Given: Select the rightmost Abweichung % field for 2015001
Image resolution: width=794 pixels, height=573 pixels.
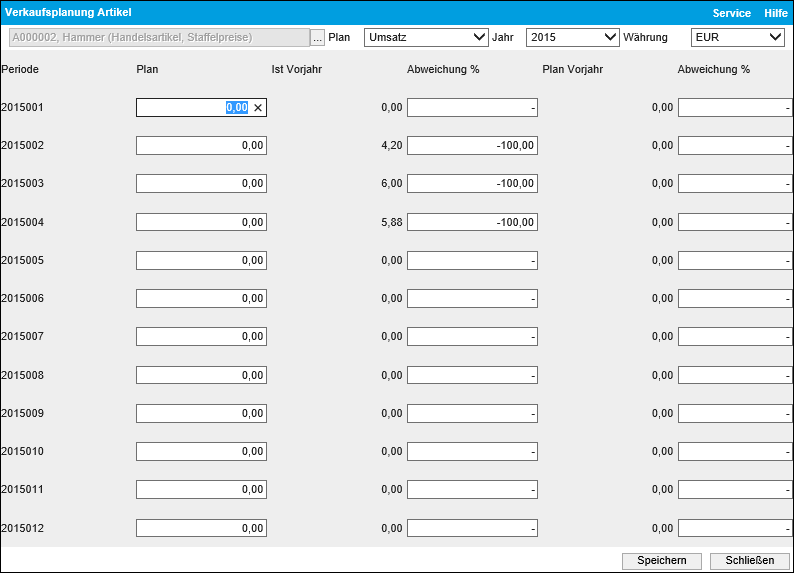Looking at the screenshot, I should pos(735,108).
